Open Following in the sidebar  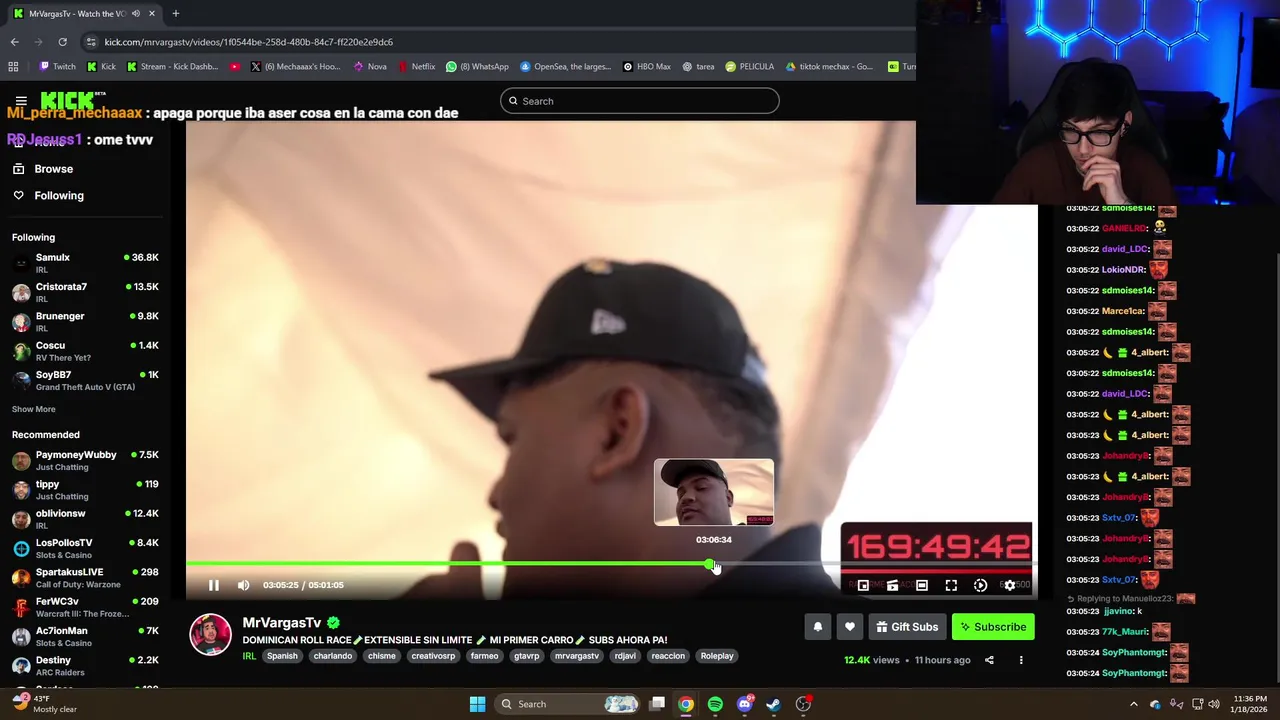click(59, 196)
